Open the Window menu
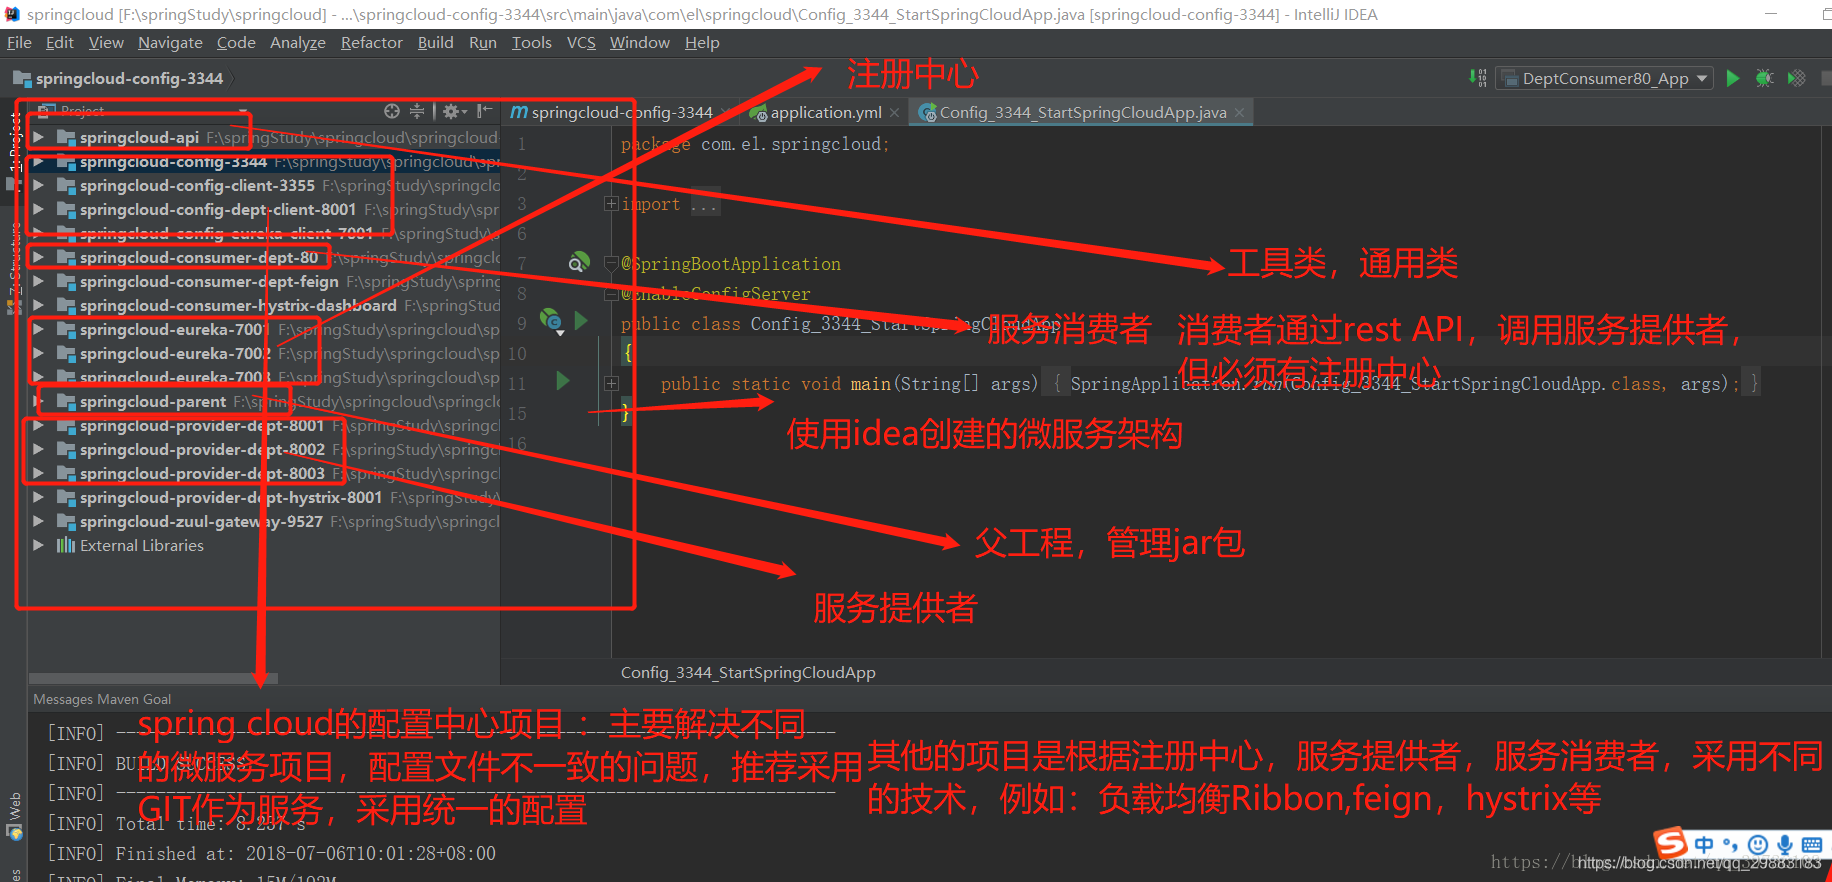The width and height of the screenshot is (1832, 882). tap(639, 42)
